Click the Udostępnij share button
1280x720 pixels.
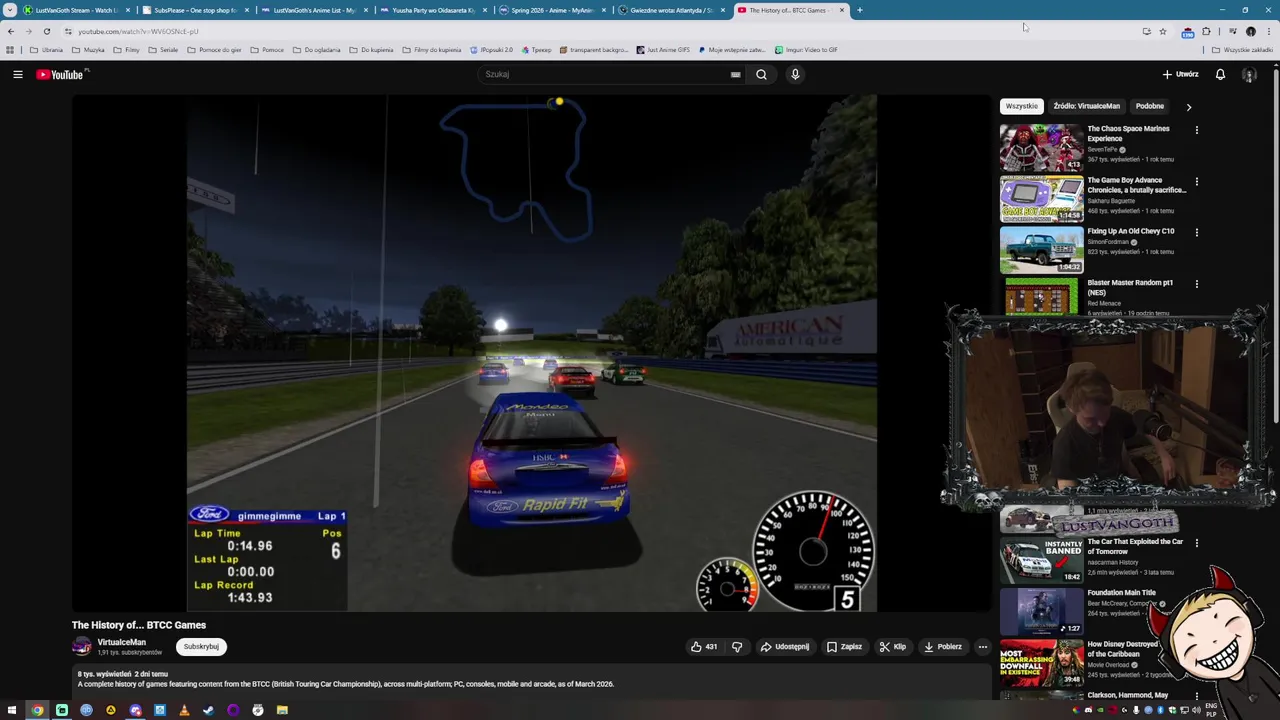(785, 647)
